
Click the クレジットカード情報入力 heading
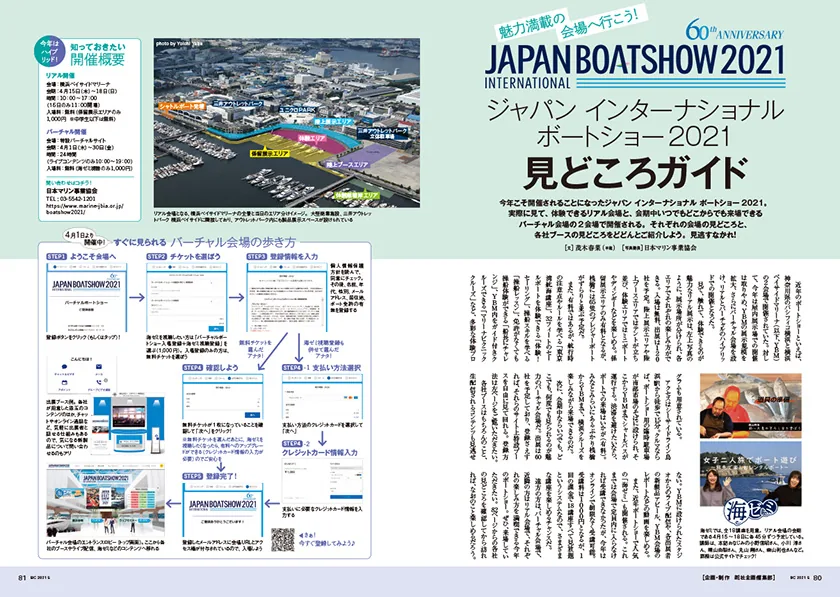point(320,452)
